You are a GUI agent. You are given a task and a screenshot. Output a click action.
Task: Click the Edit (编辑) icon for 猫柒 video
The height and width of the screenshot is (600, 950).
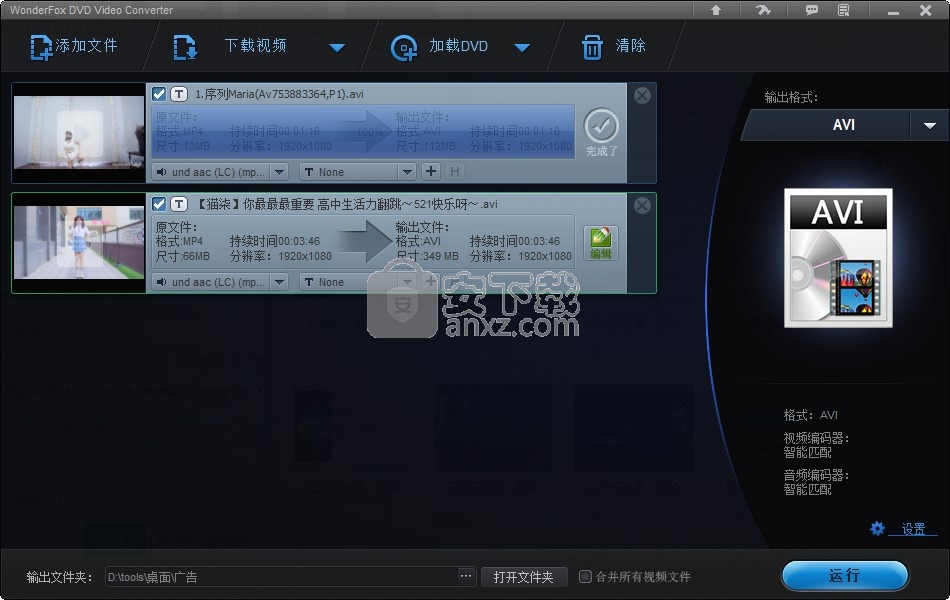(x=600, y=243)
